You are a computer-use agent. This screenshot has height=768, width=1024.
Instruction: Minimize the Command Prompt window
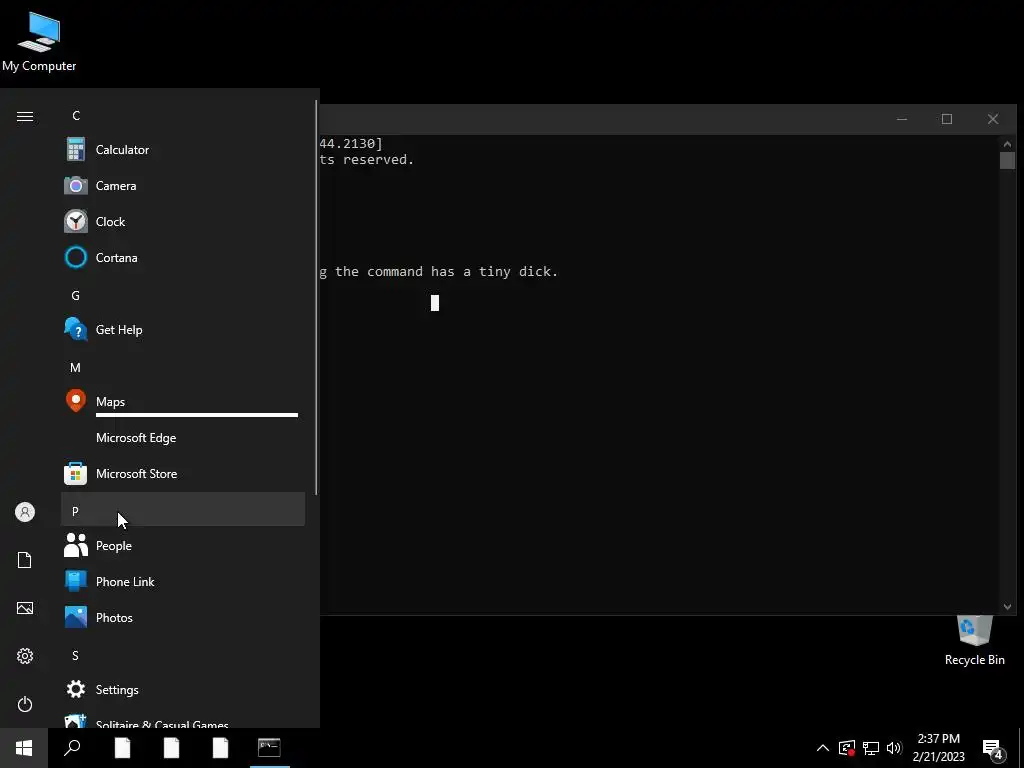[902, 119]
